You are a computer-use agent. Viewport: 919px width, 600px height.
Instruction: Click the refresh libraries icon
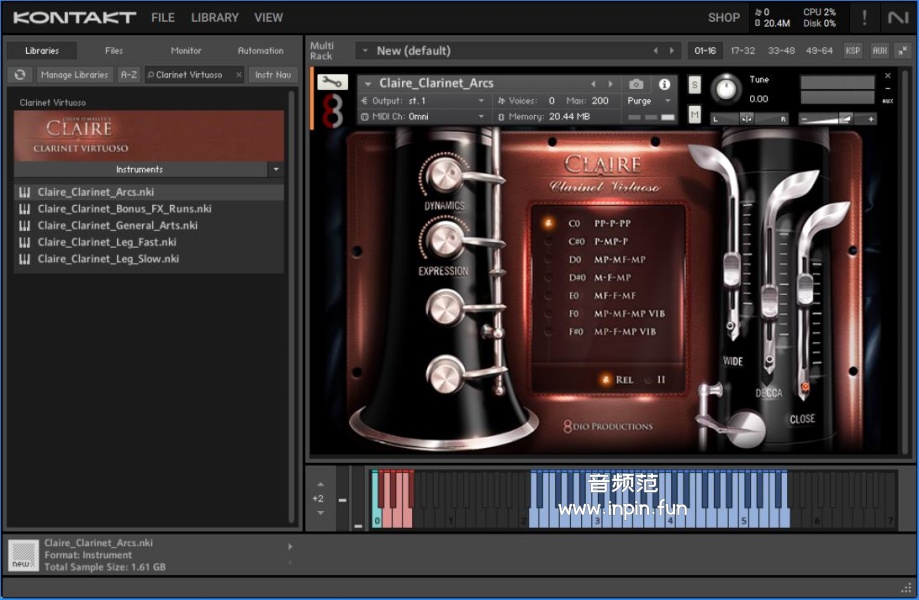pos(20,75)
